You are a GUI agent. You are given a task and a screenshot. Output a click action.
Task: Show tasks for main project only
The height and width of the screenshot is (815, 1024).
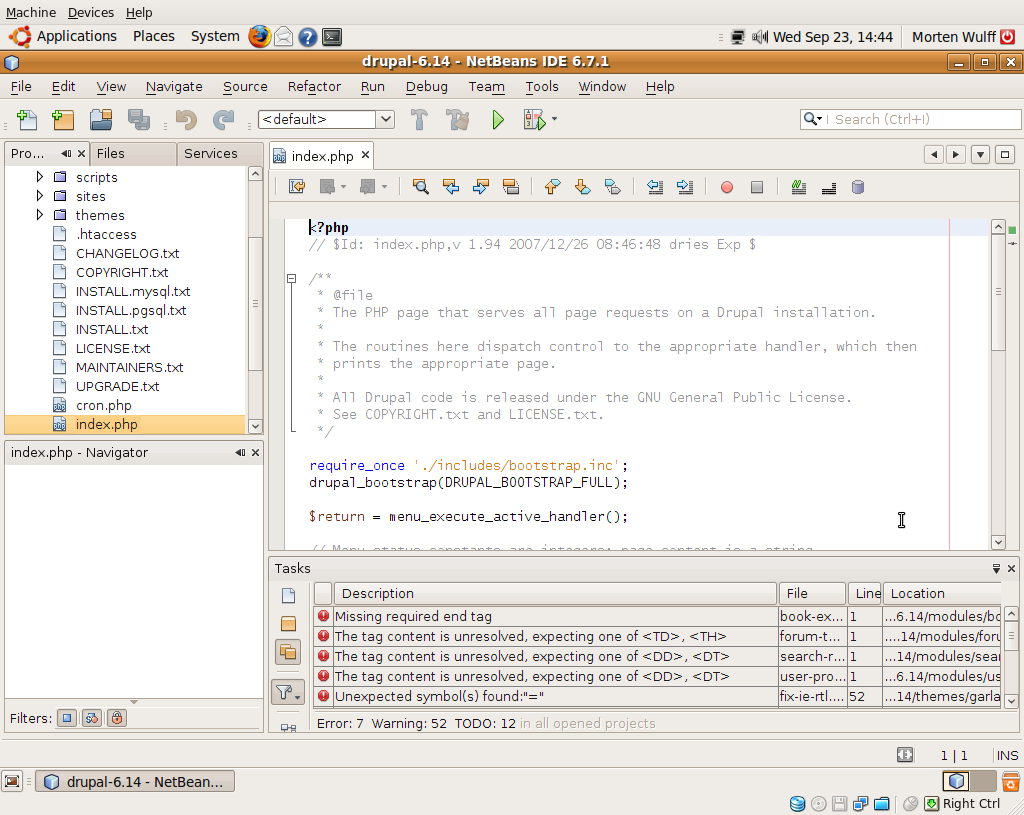289,624
